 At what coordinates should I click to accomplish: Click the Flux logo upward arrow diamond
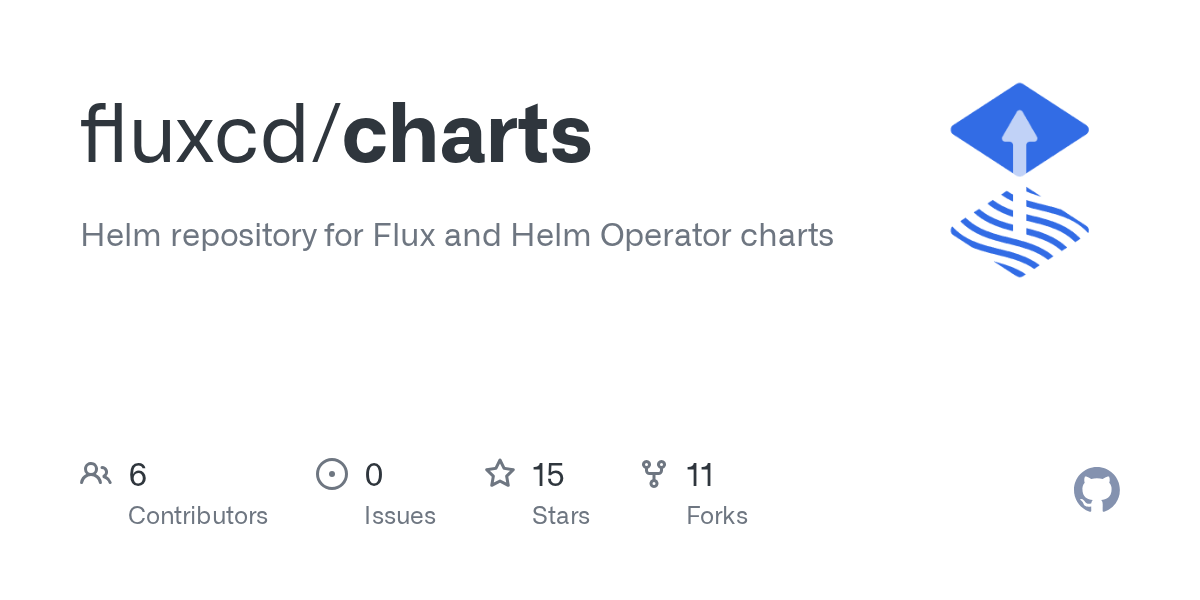point(1019,129)
